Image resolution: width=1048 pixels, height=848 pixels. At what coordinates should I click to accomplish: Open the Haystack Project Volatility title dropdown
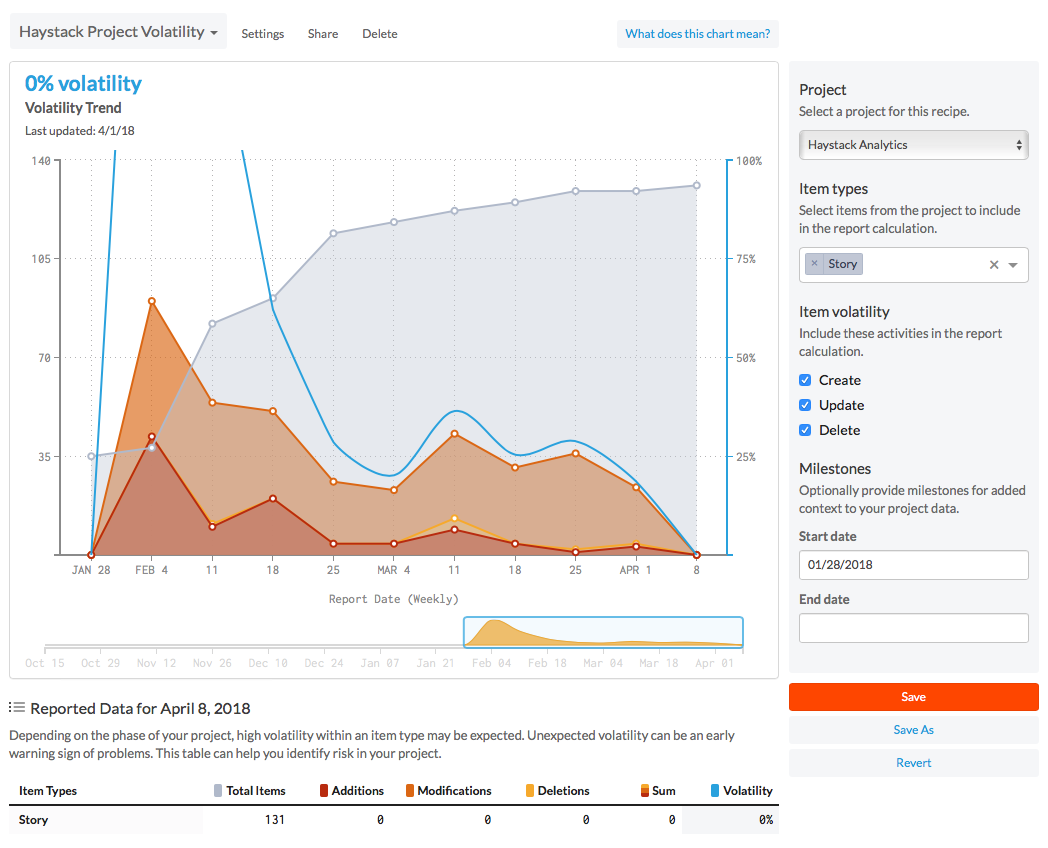pos(118,32)
